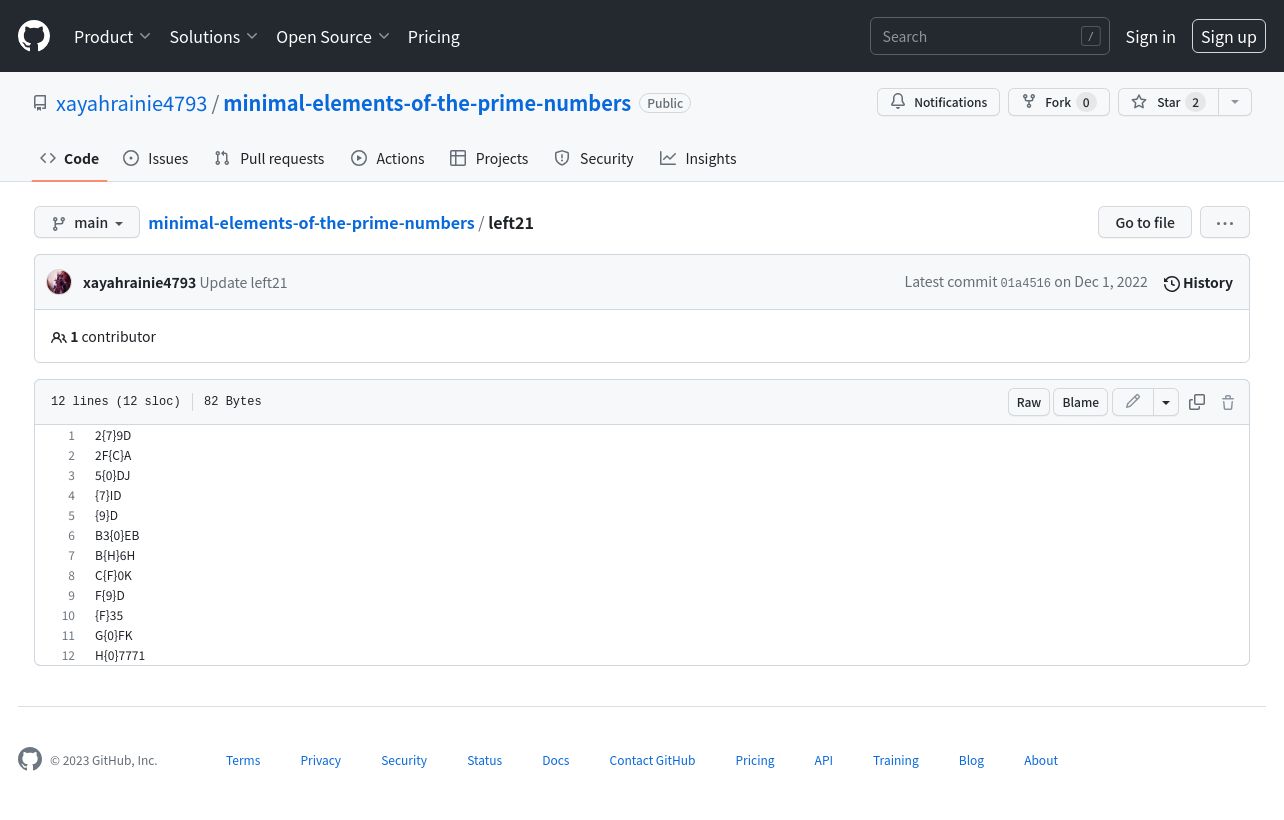
Task: View file History
Action: [1198, 283]
